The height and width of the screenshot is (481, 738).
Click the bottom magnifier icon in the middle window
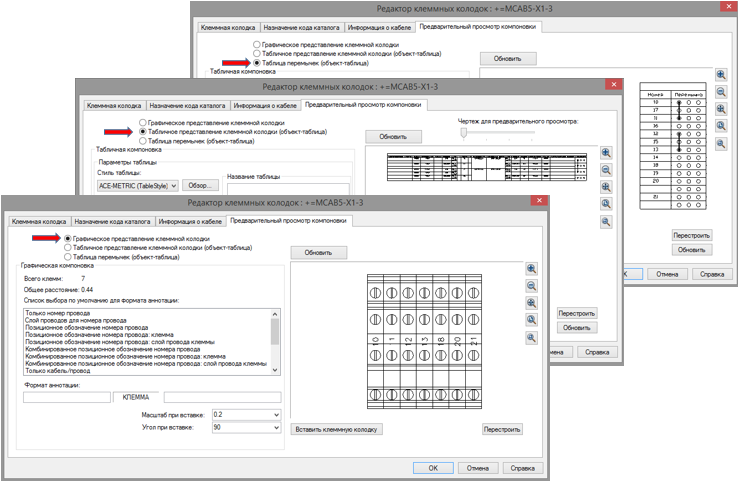(x=606, y=222)
